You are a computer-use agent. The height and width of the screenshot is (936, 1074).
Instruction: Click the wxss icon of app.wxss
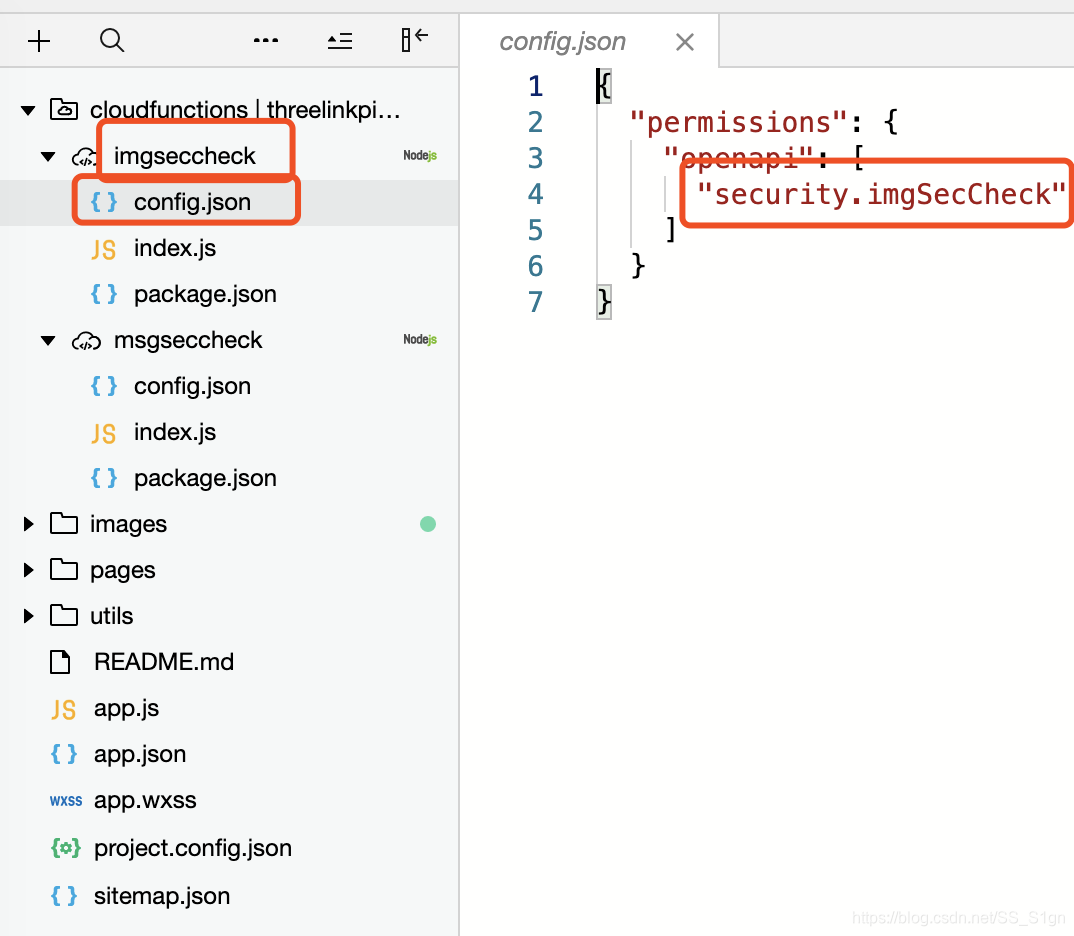tap(66, 800)
